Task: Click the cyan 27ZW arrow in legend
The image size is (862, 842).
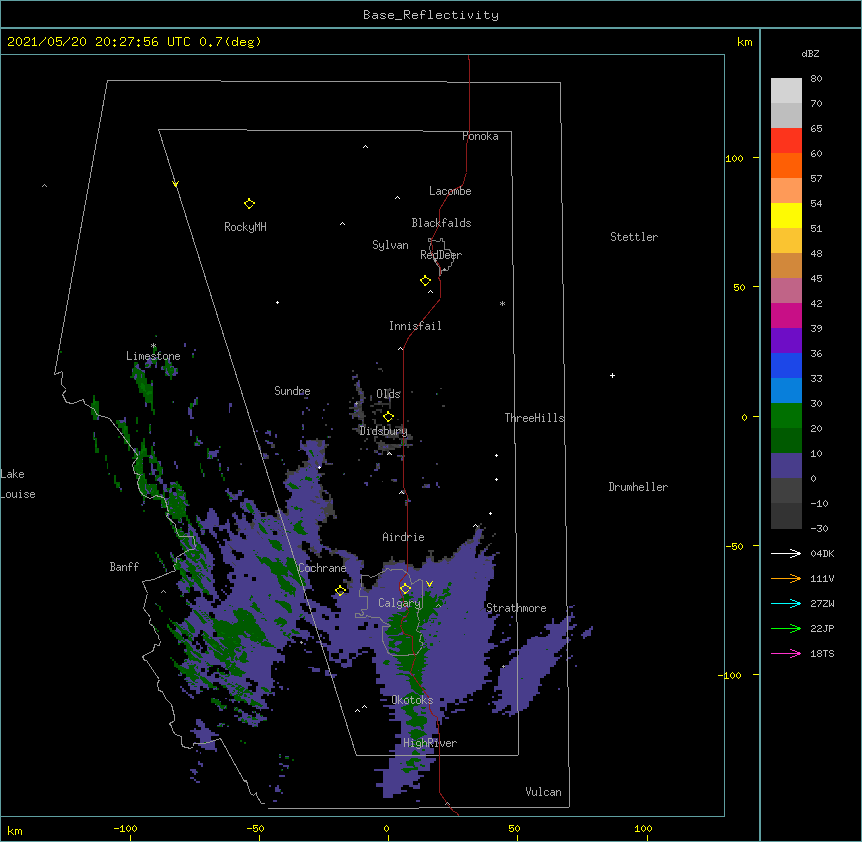Action: click(786, 603)
